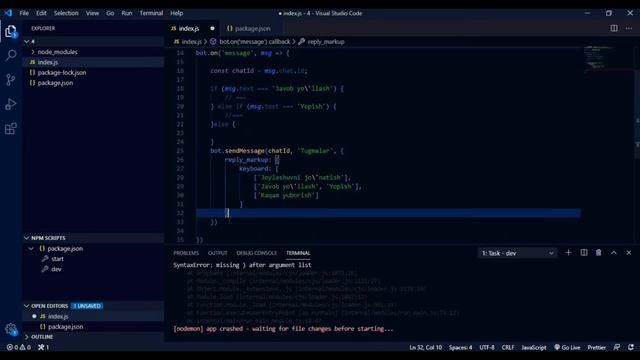Open the Source Control view
640x360 pixels.
coord(11,80)
